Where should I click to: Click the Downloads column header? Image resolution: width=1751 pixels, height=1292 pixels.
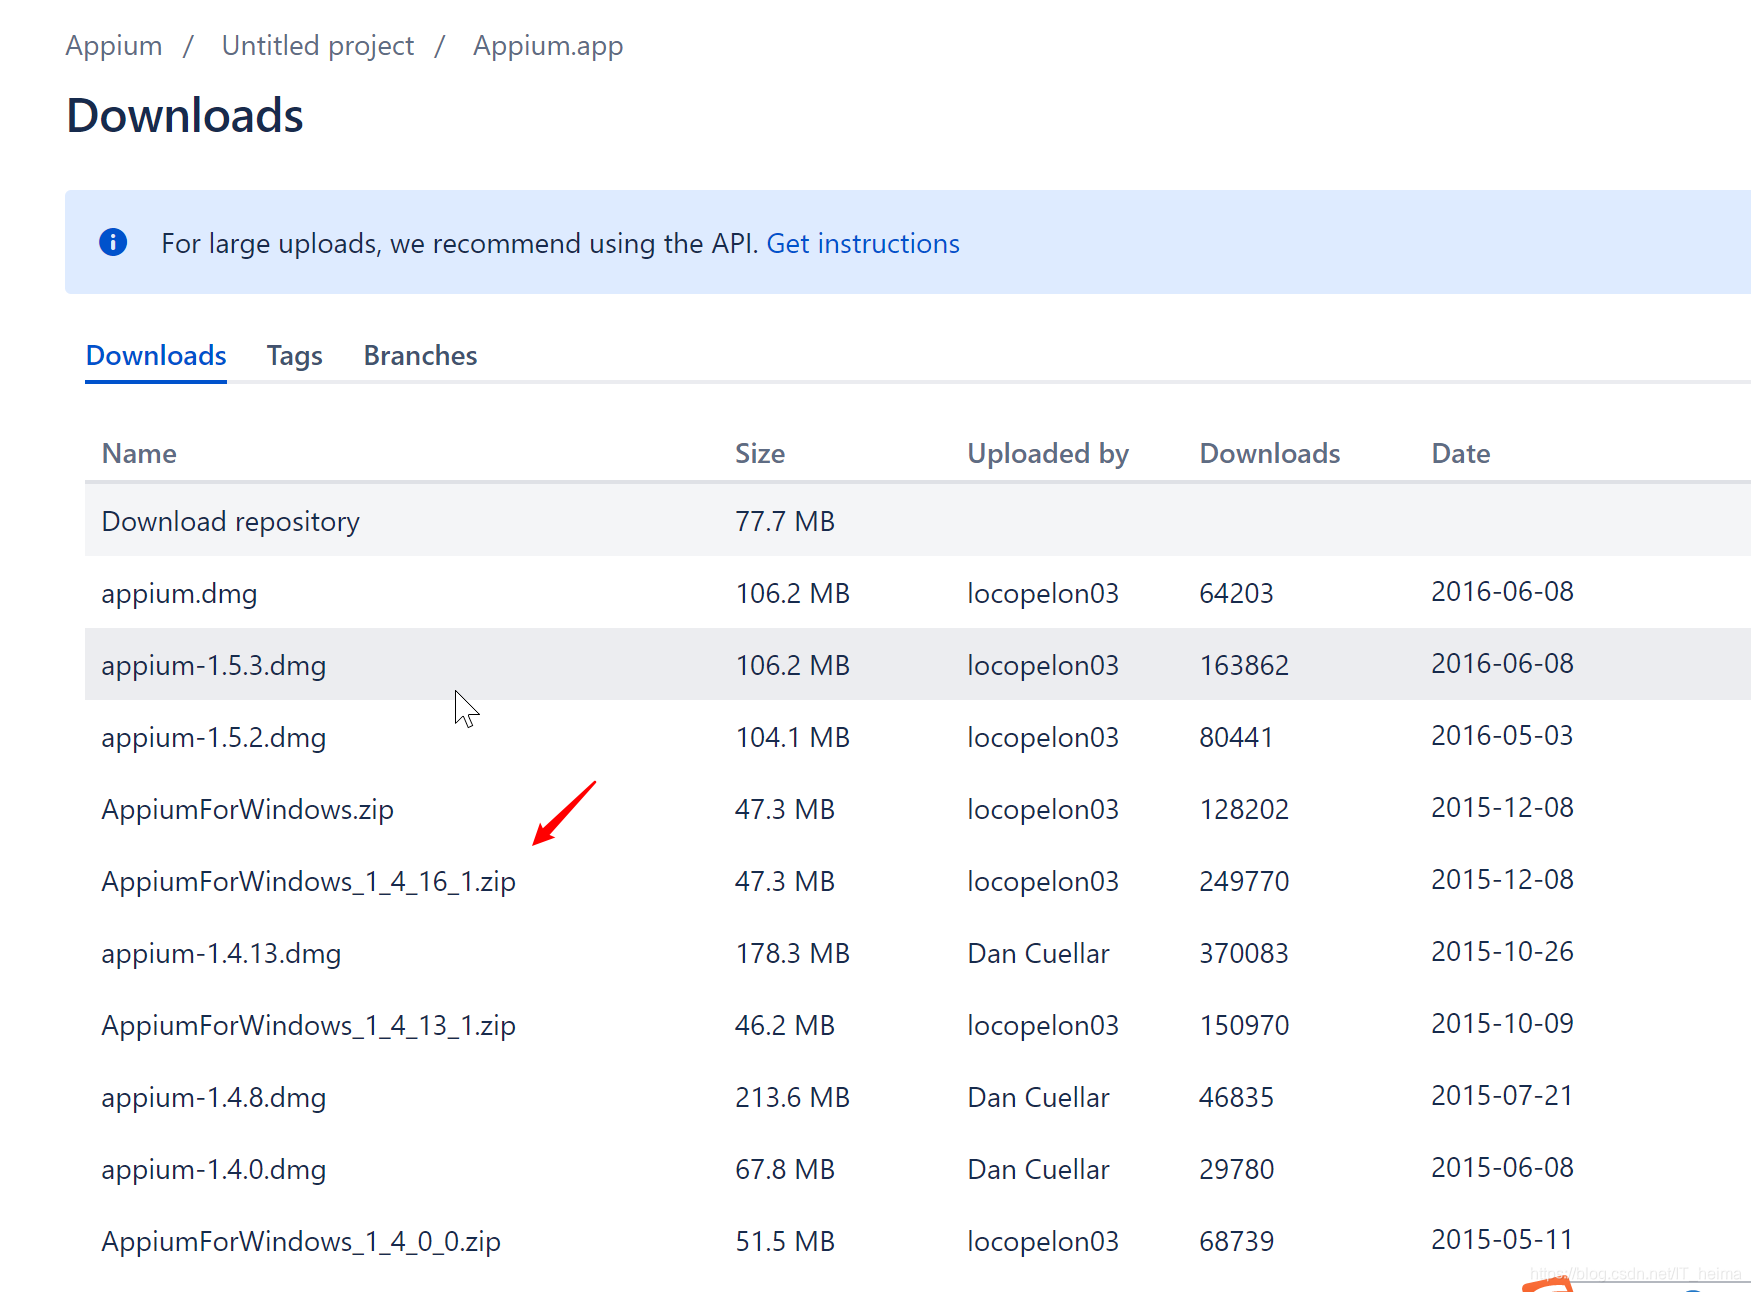(1270, 454)
